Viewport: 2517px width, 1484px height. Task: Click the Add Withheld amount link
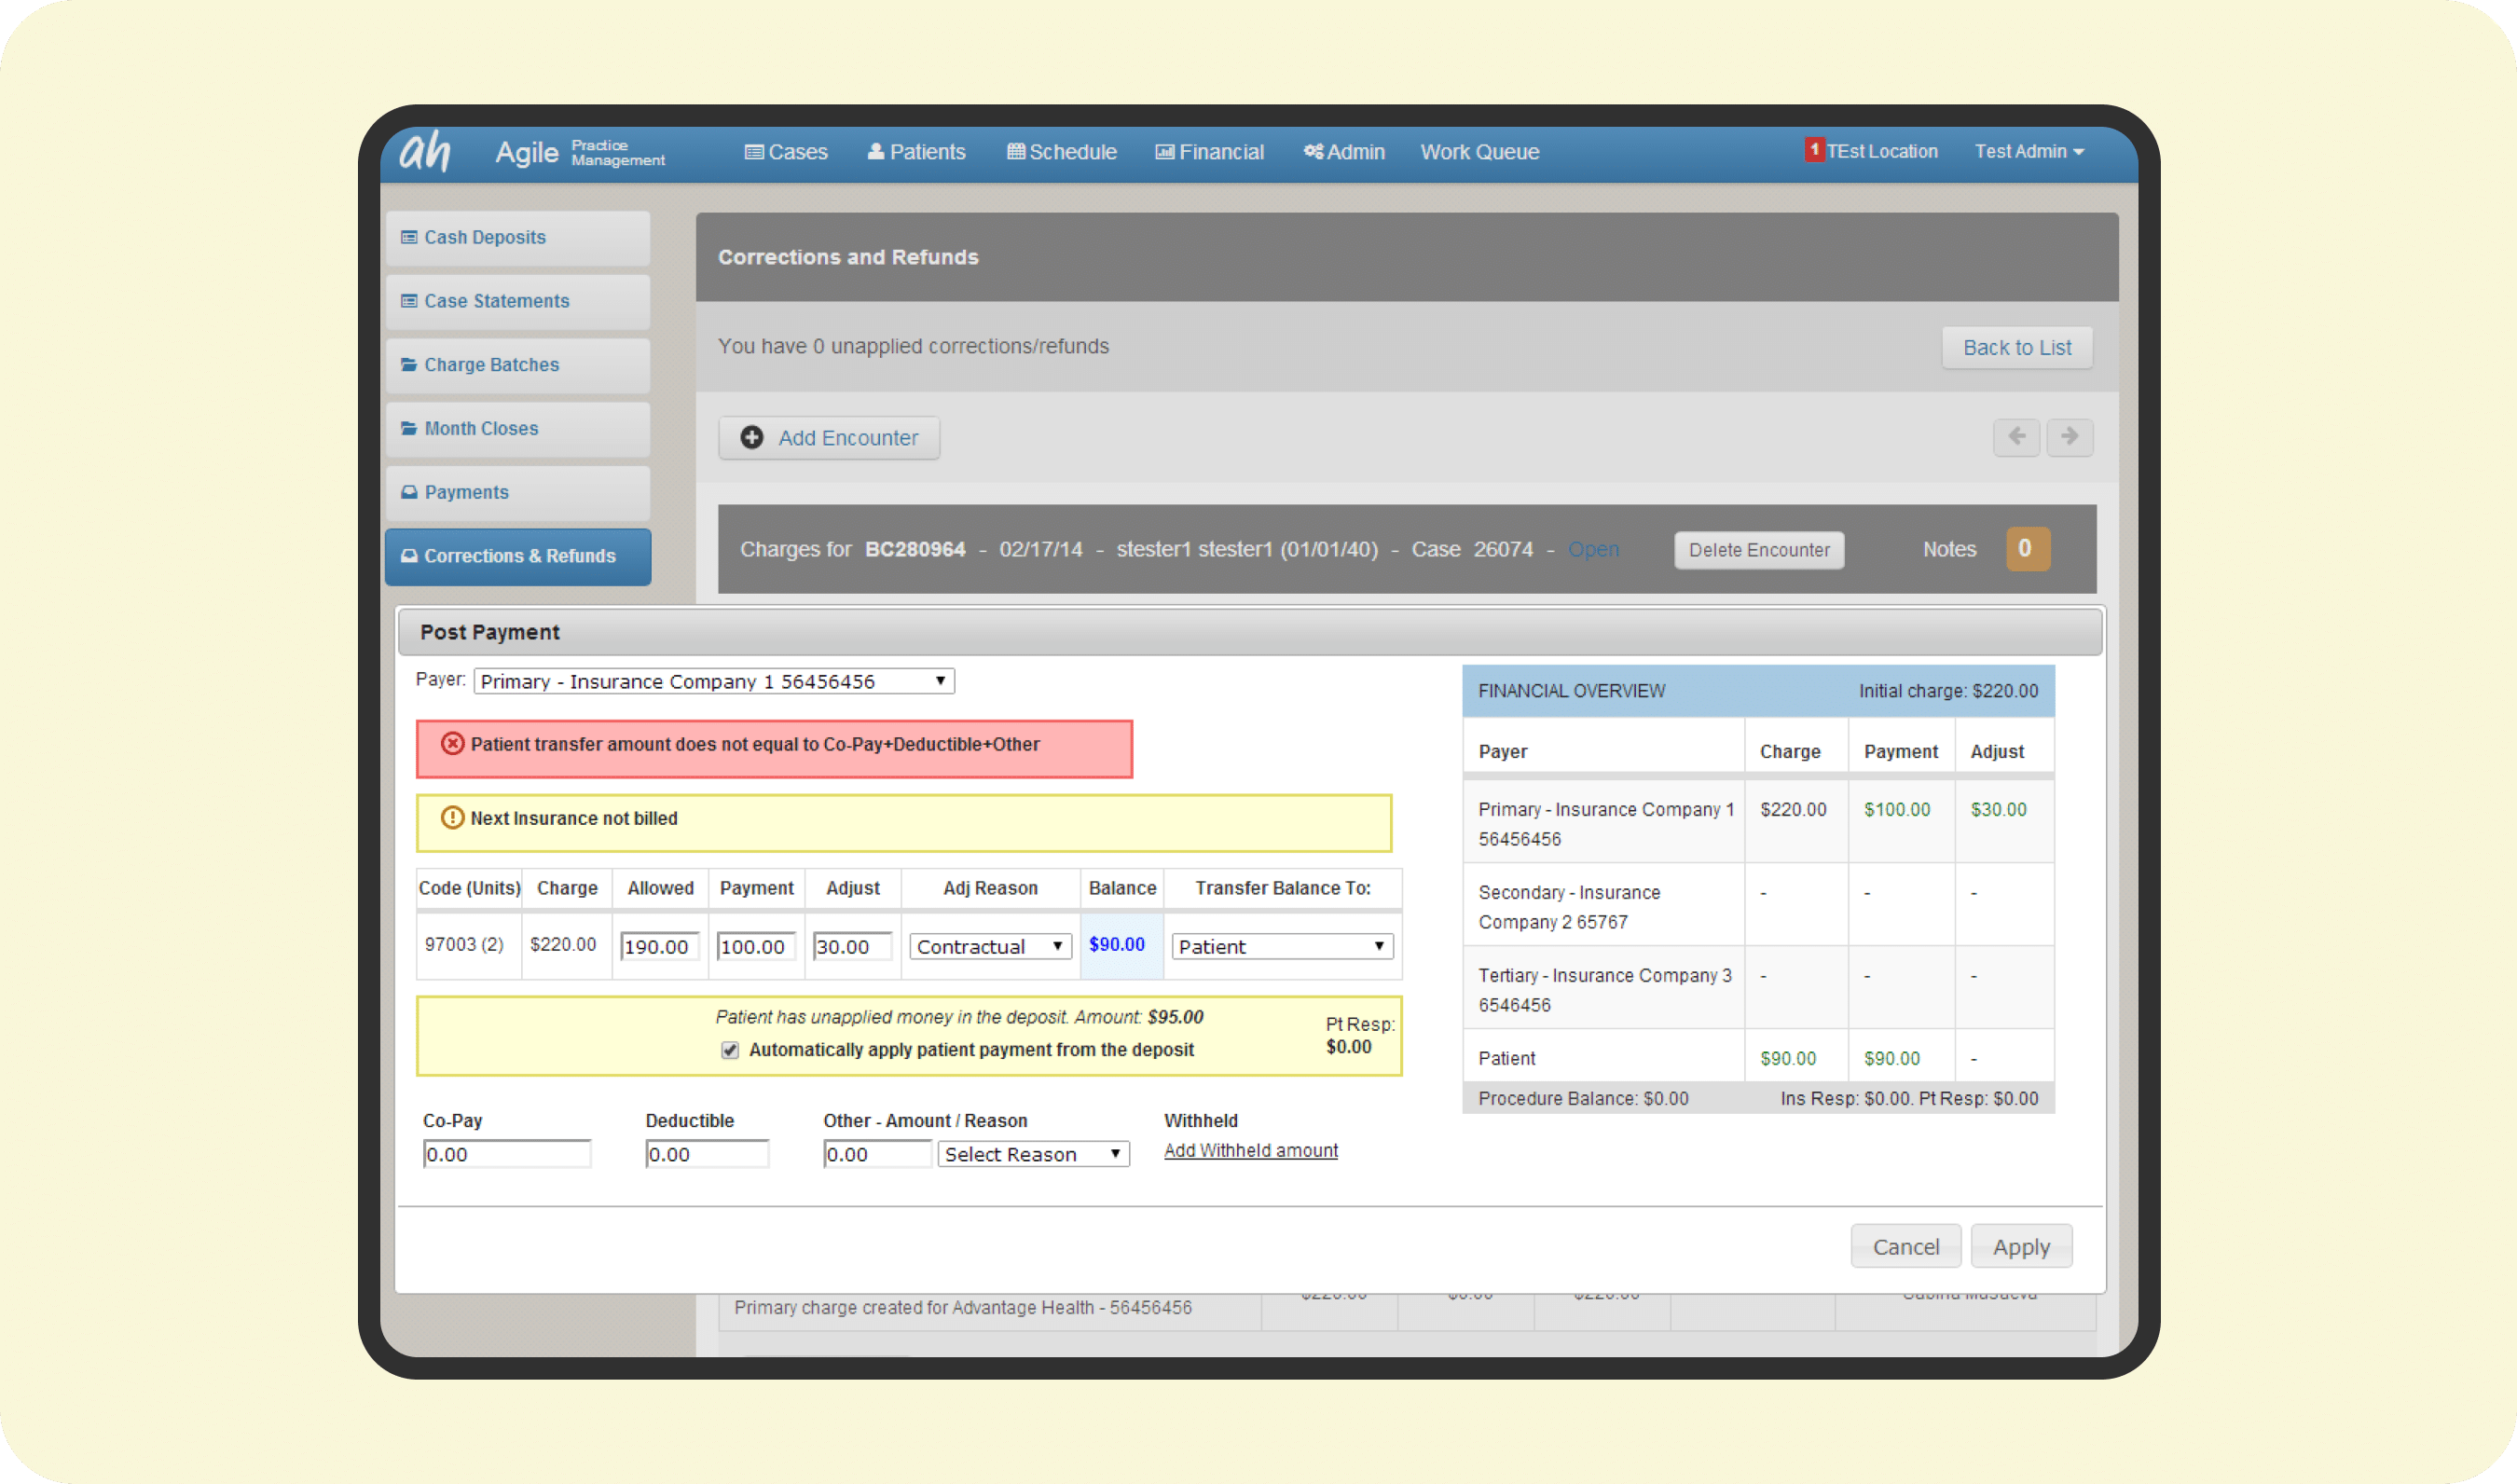click(x=1250, y=1151)
